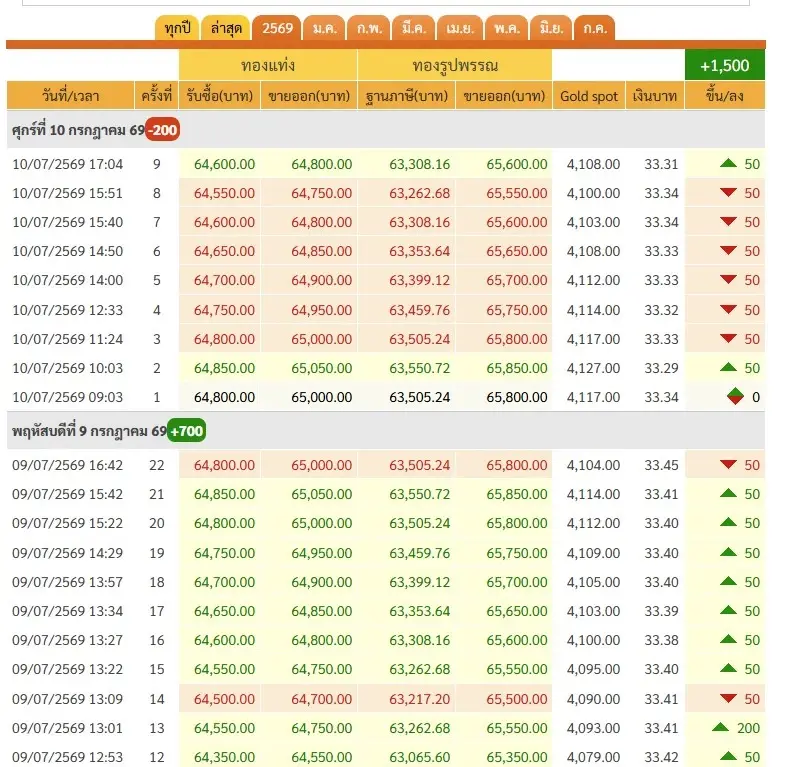Select the มิ.ย. month tab
This screenshot has width=786, height=767.
(551, 29)
